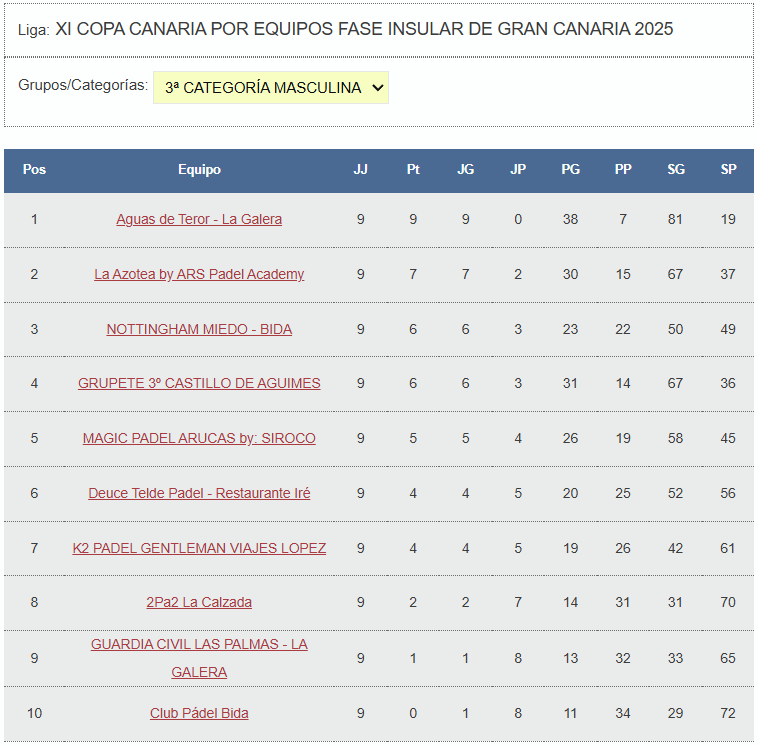
Task: Select MAGIC PADEL ARUCAS by: SIROCO link
Action: click(x=199, y=438)
